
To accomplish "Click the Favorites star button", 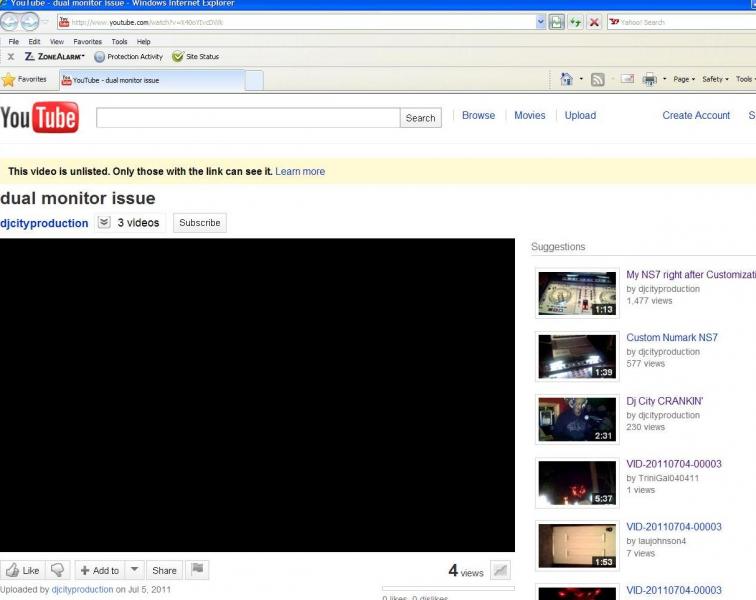I will pyautogui.click(x=24, y=80).
